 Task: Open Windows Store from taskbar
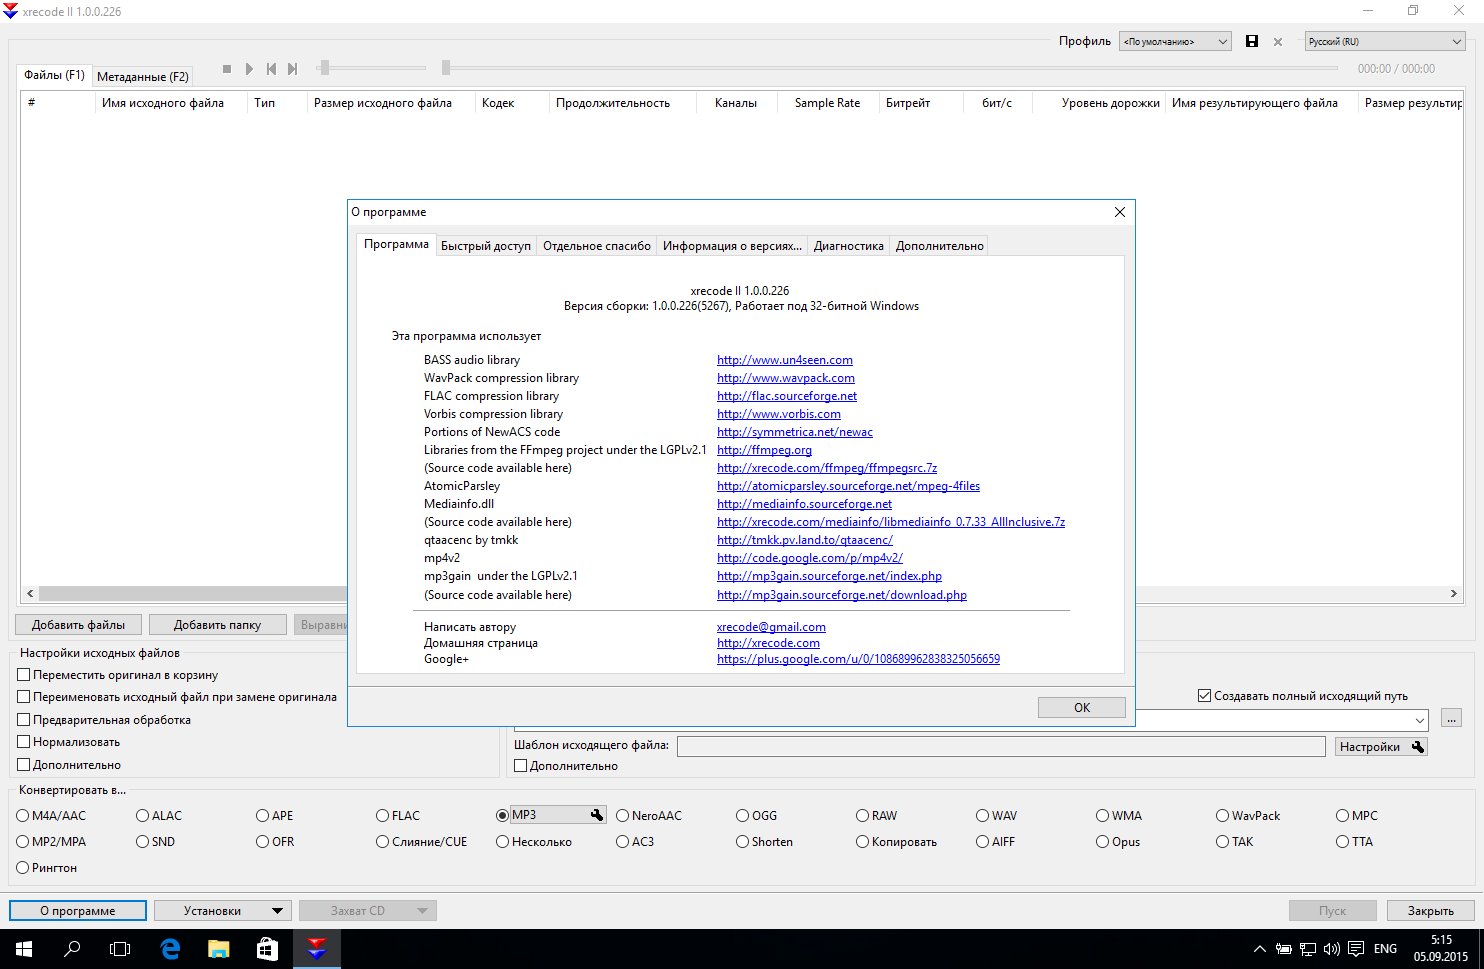pos(267,949)
